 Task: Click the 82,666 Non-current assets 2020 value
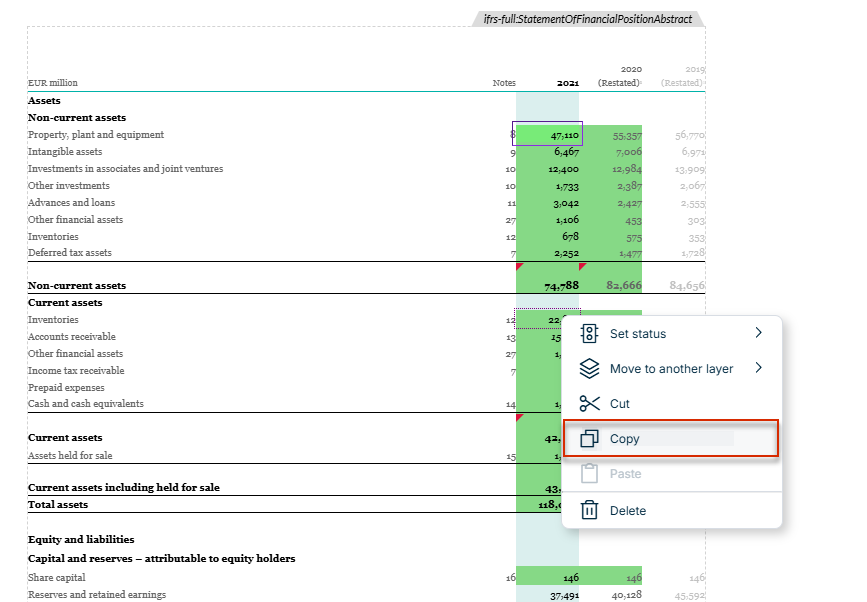(x=624, y=285)
